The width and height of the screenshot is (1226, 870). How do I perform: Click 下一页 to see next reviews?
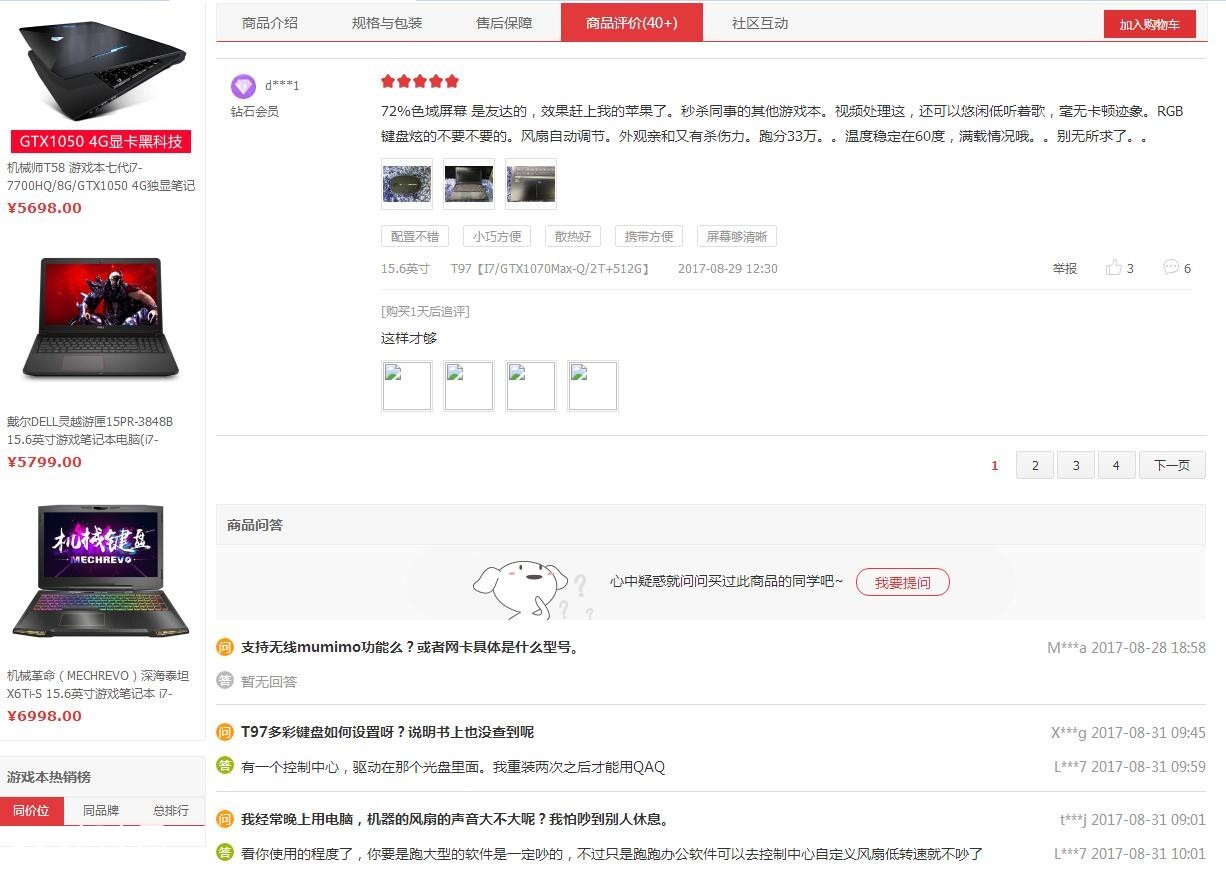[1172, 465]
